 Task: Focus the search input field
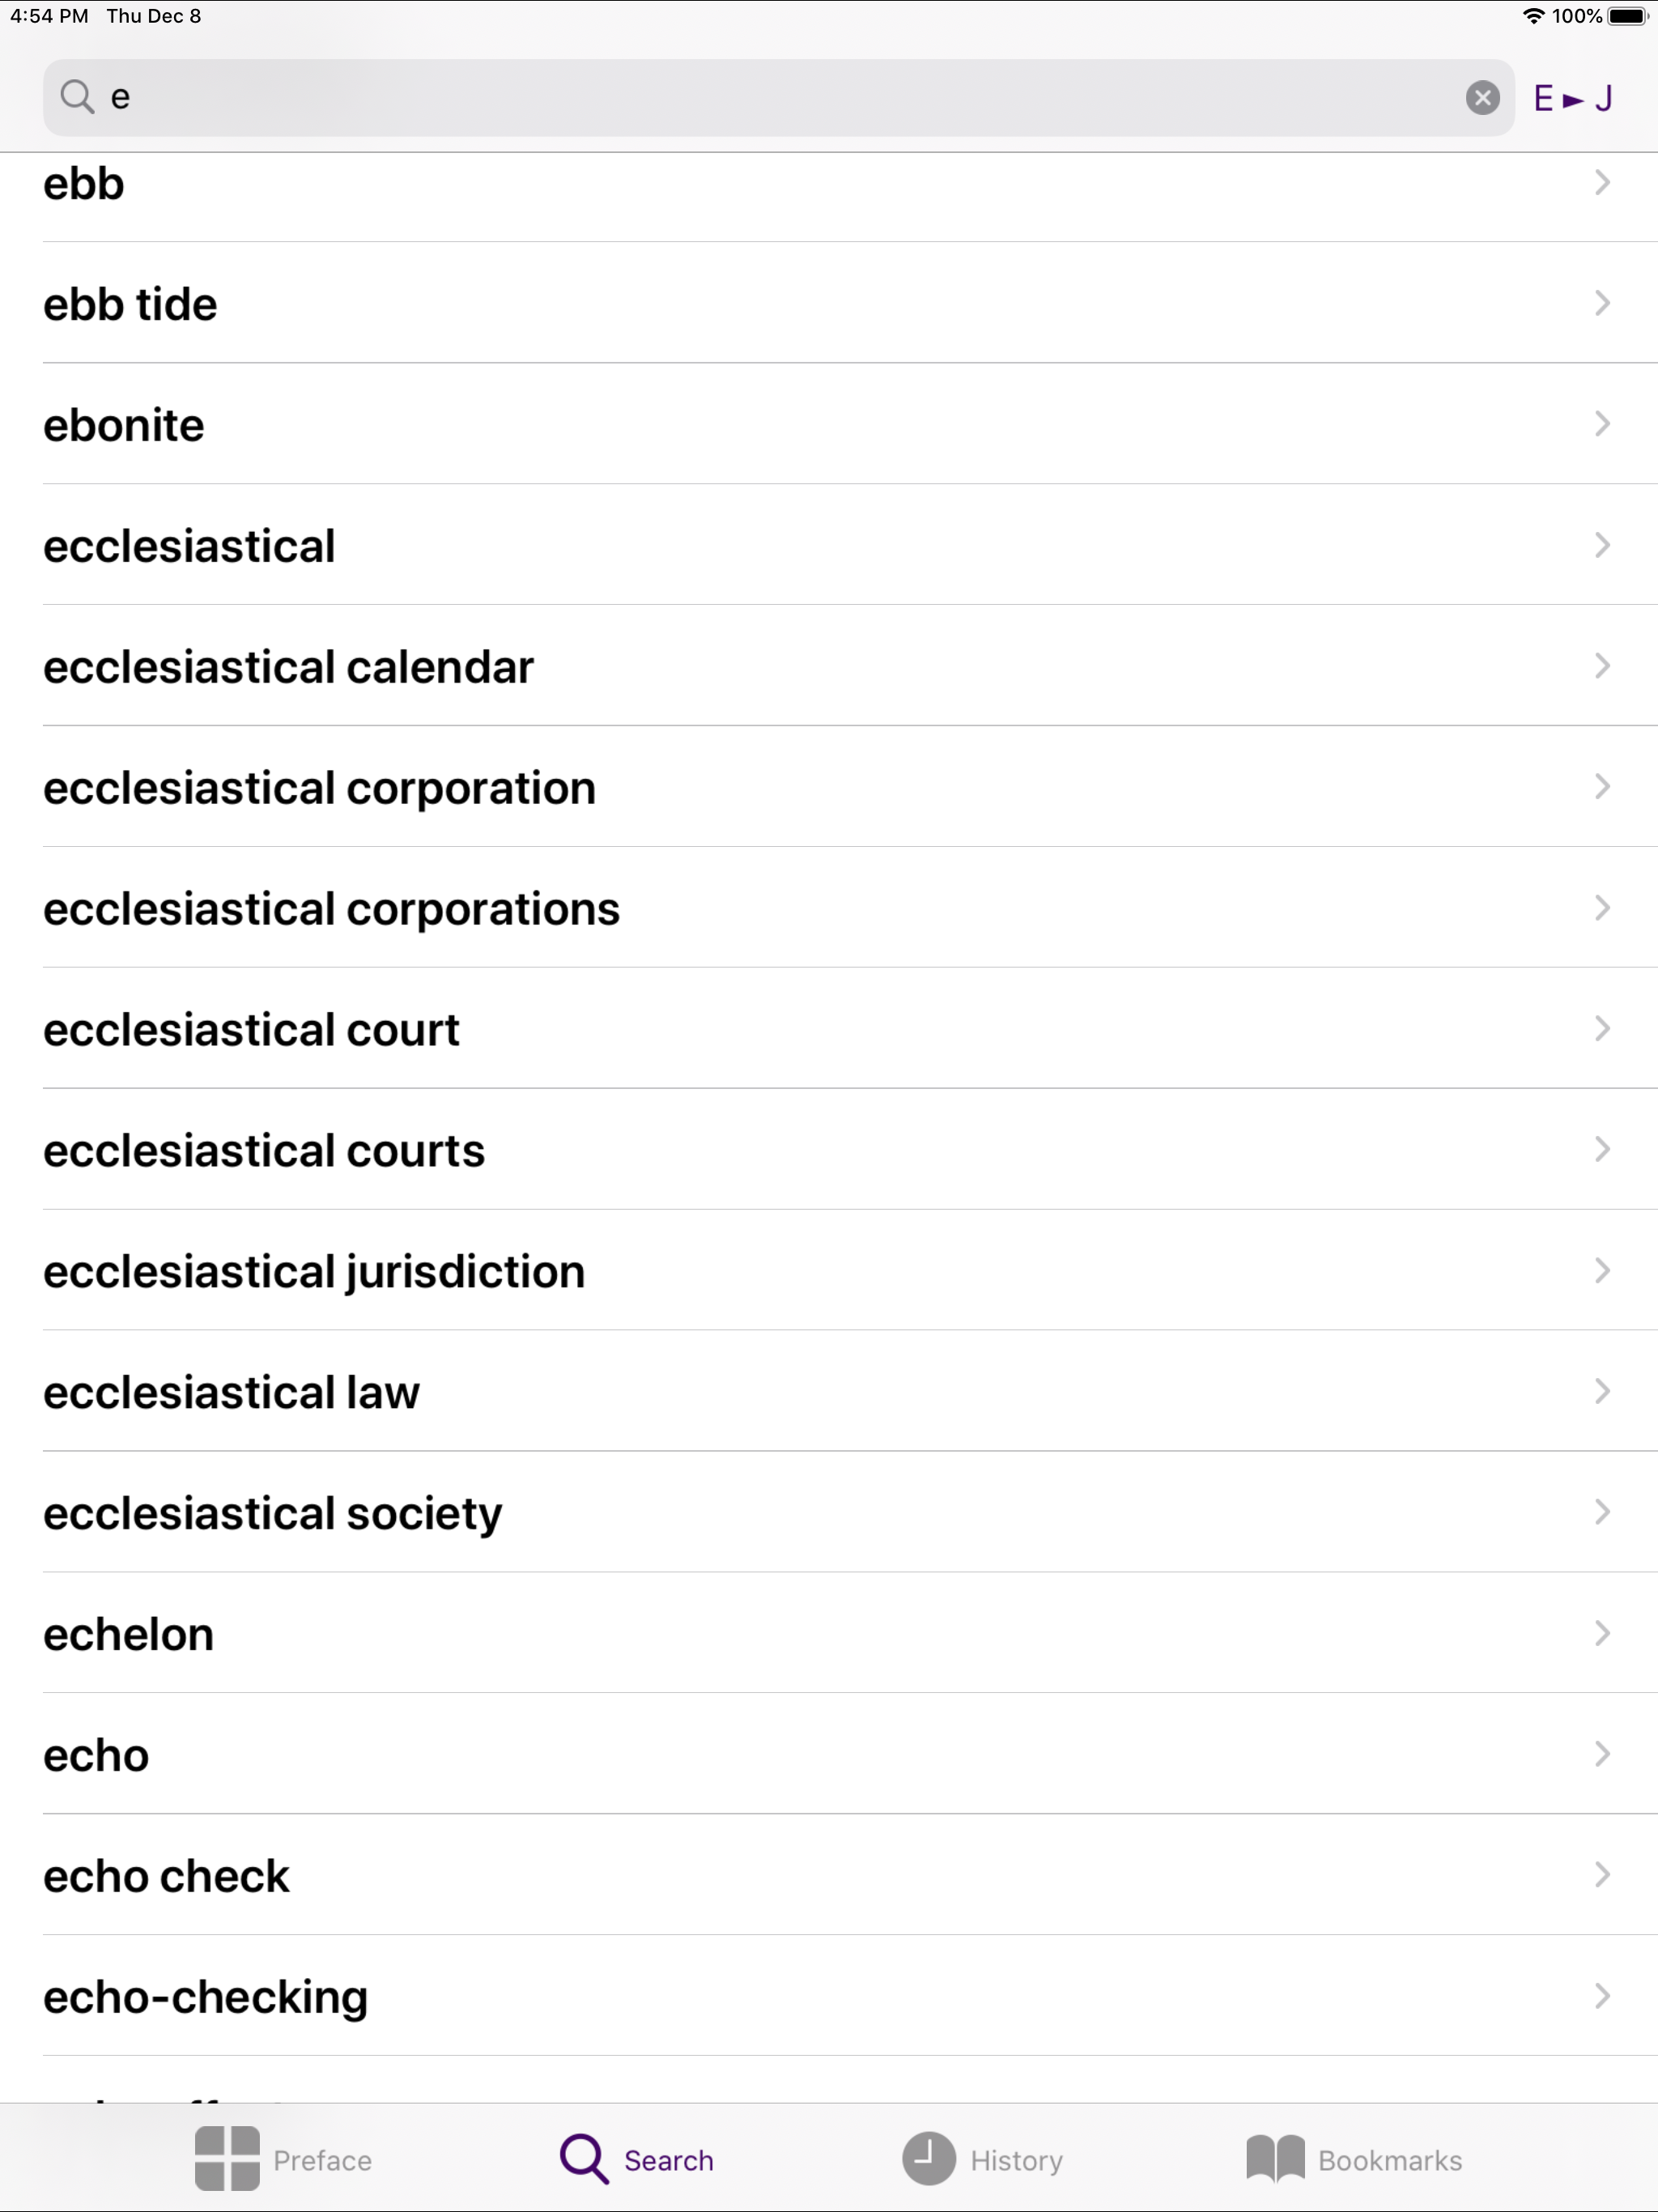click(x=778, y=98)
